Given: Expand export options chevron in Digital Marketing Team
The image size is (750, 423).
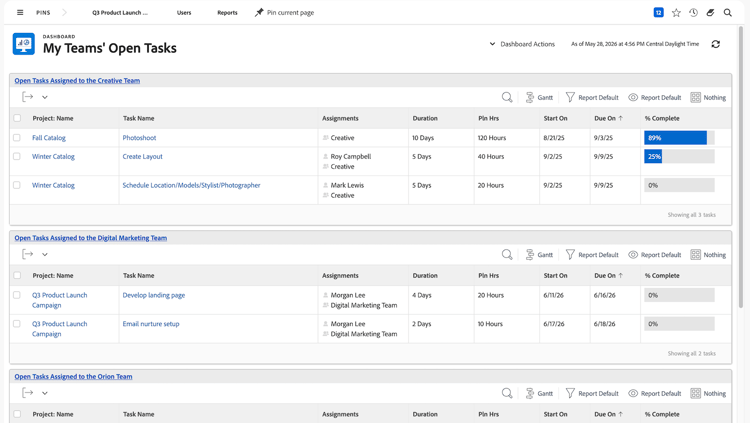Looking at the screenshot, I should point(44,255).
